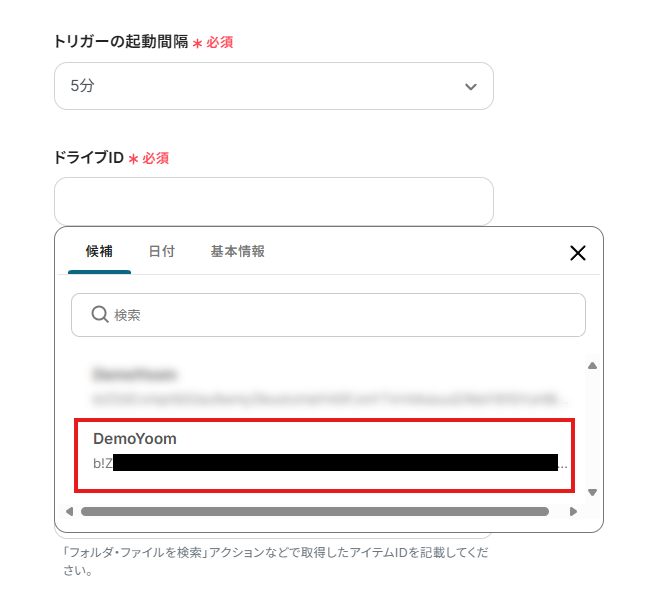Click the candidate list's down scroll arrow
664x593 pixels.
[x=592, y=492]
